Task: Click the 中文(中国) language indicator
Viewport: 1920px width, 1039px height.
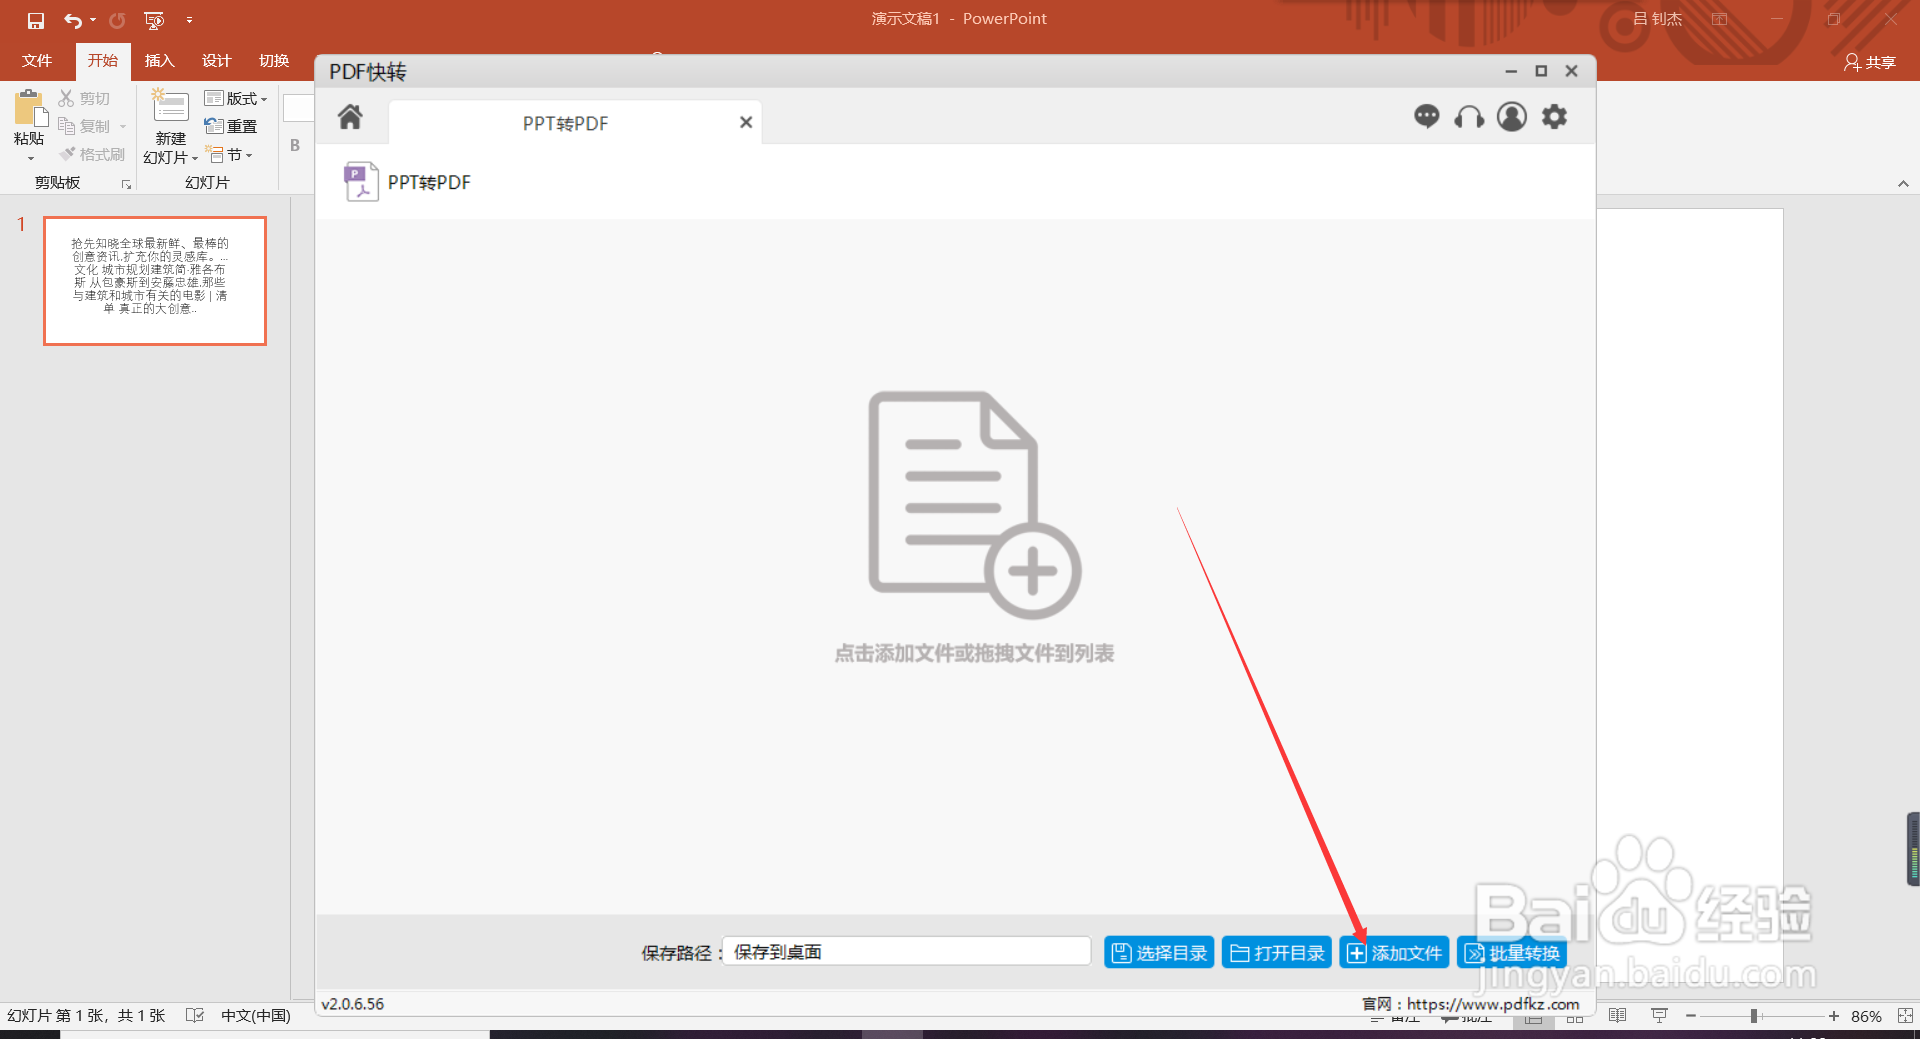Action: coord(256,1016)
